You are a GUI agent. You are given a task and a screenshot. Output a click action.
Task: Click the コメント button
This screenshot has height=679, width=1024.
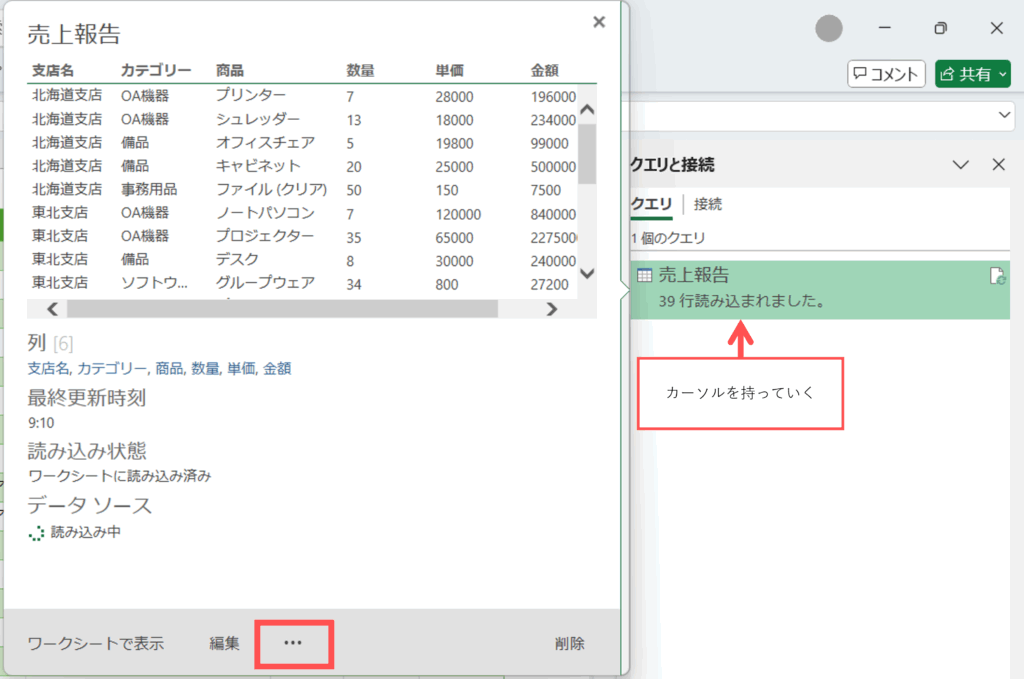885,74
